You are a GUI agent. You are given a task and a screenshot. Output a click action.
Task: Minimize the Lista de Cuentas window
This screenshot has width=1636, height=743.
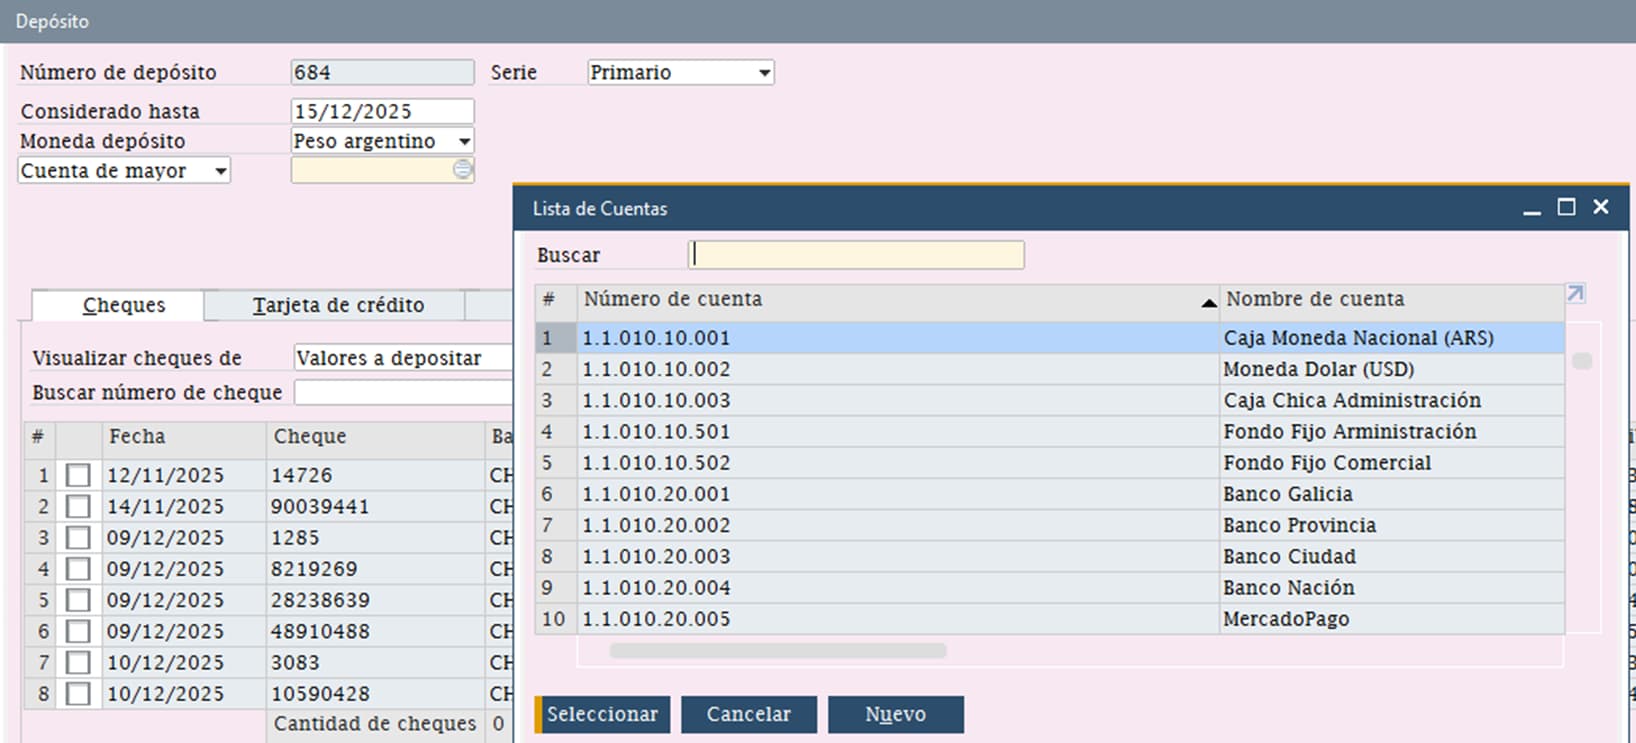click(x=1531, y=208)
